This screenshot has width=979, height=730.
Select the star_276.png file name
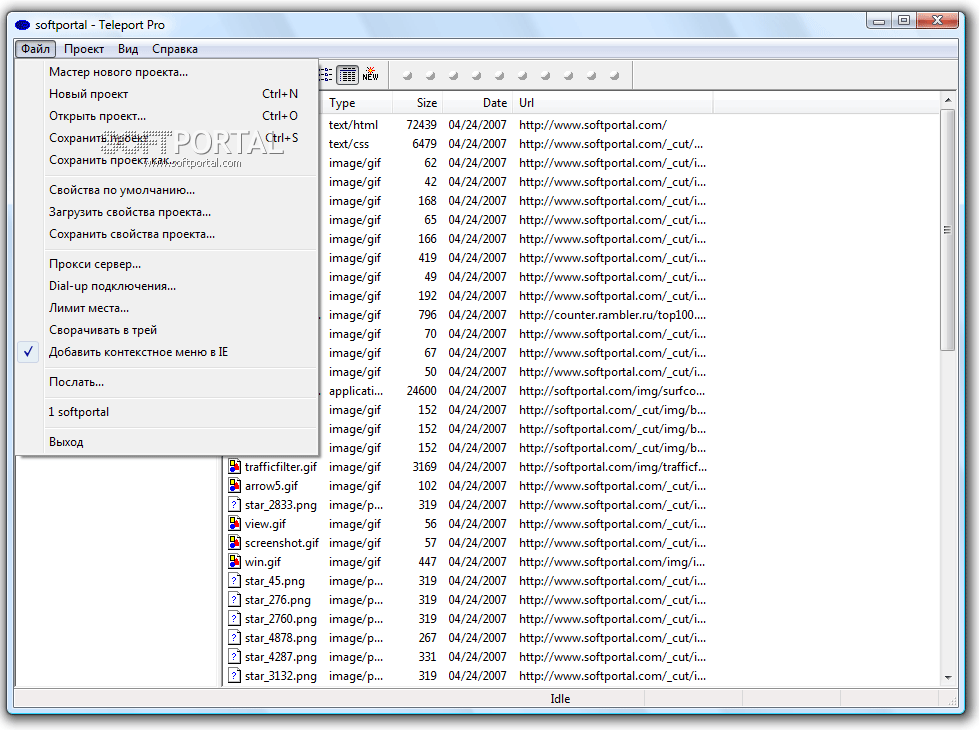click(x=278, y=600)
